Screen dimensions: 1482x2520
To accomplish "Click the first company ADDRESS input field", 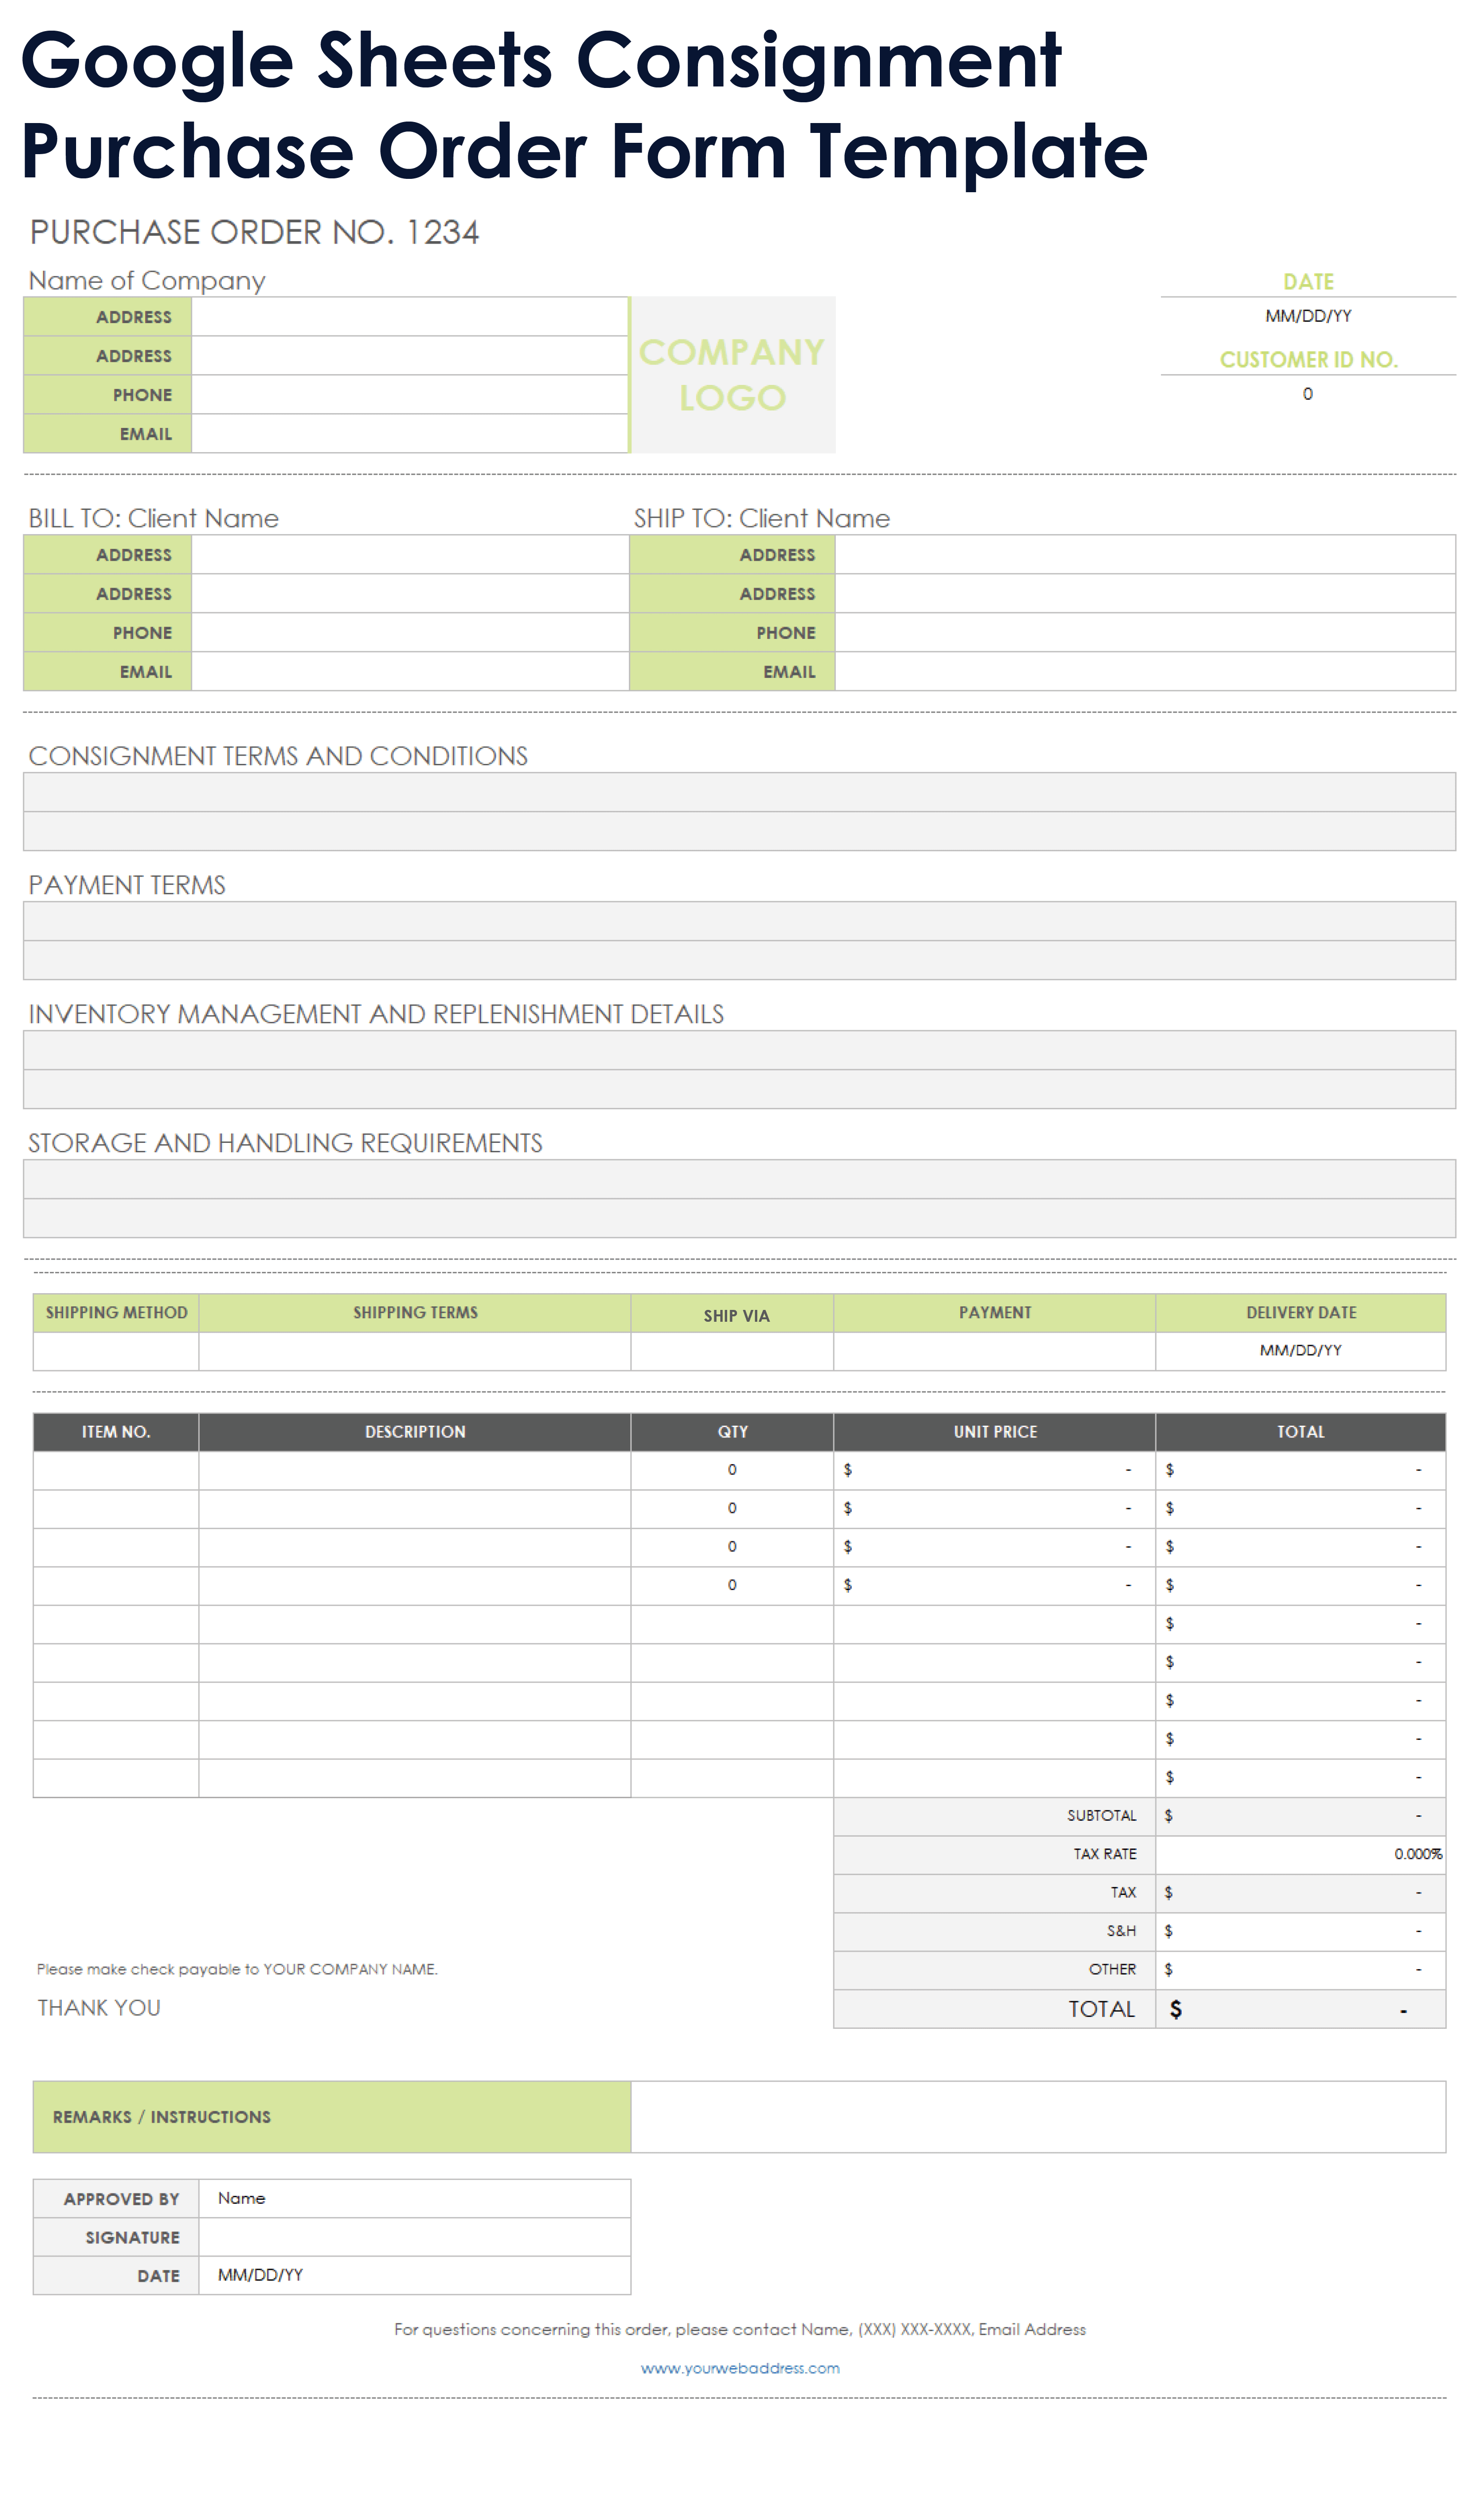I will click(x=410, y=317).
